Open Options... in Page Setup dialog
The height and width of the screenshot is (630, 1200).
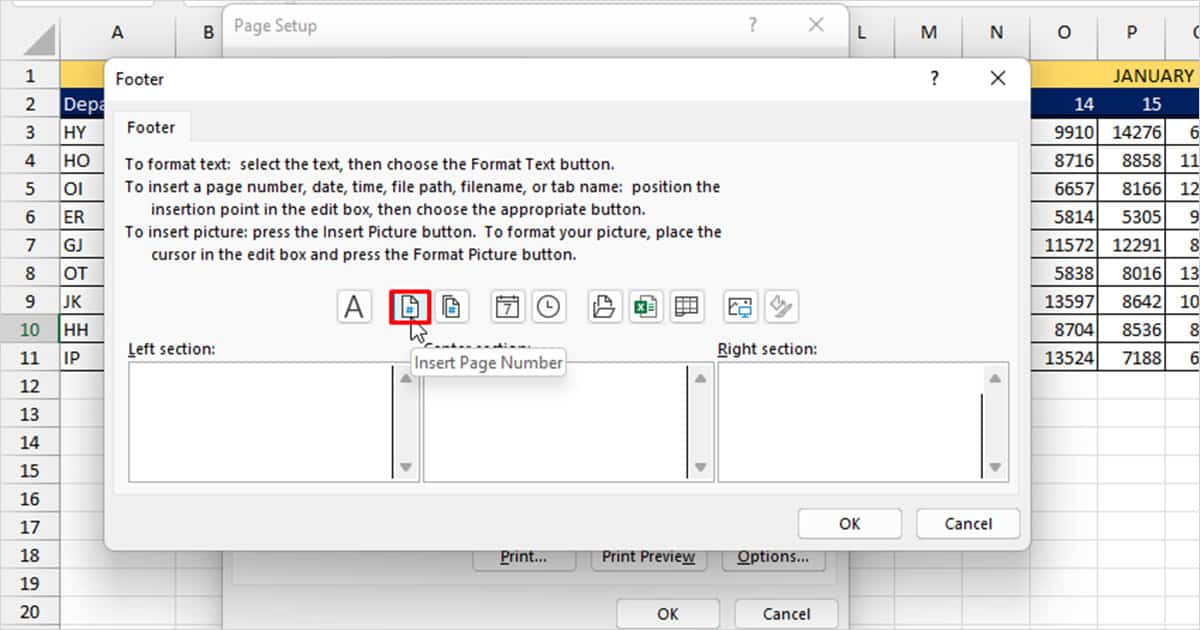pos(773,557)
